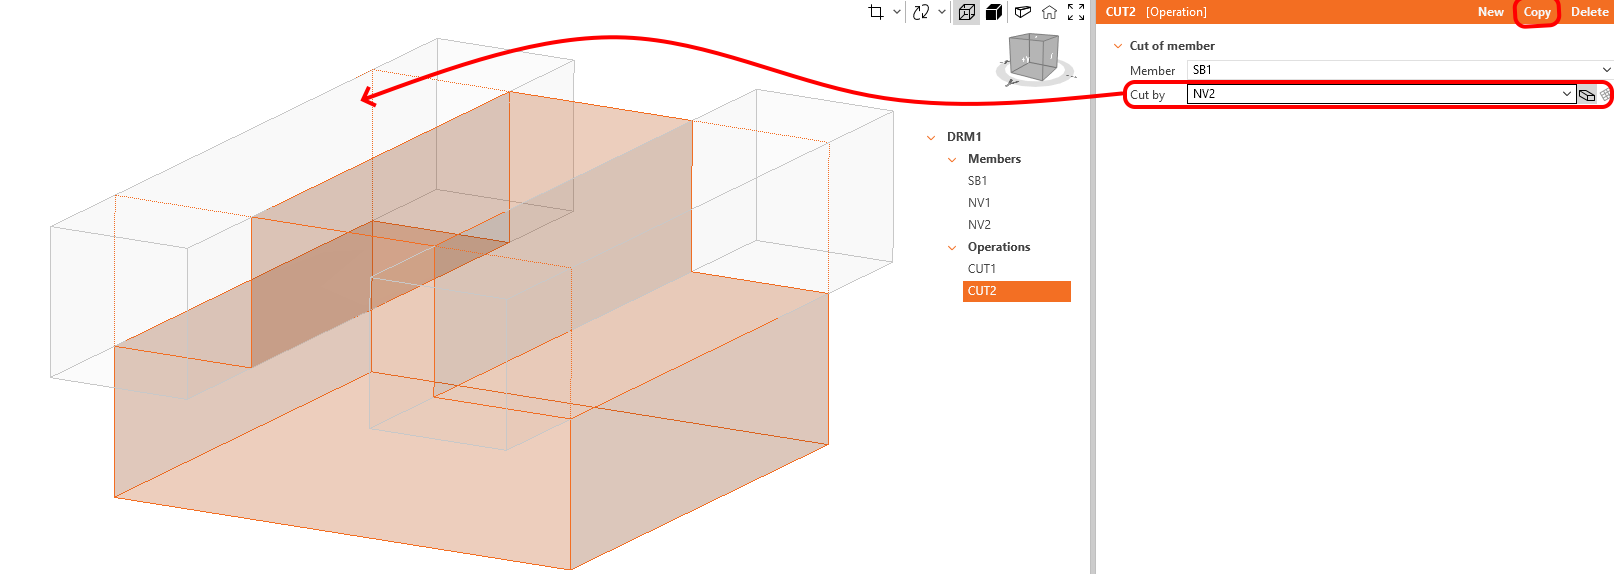Screen dimensions: 1614x574
Task: Click Copy in the CUT2 header
Action: coord(1537,12)
